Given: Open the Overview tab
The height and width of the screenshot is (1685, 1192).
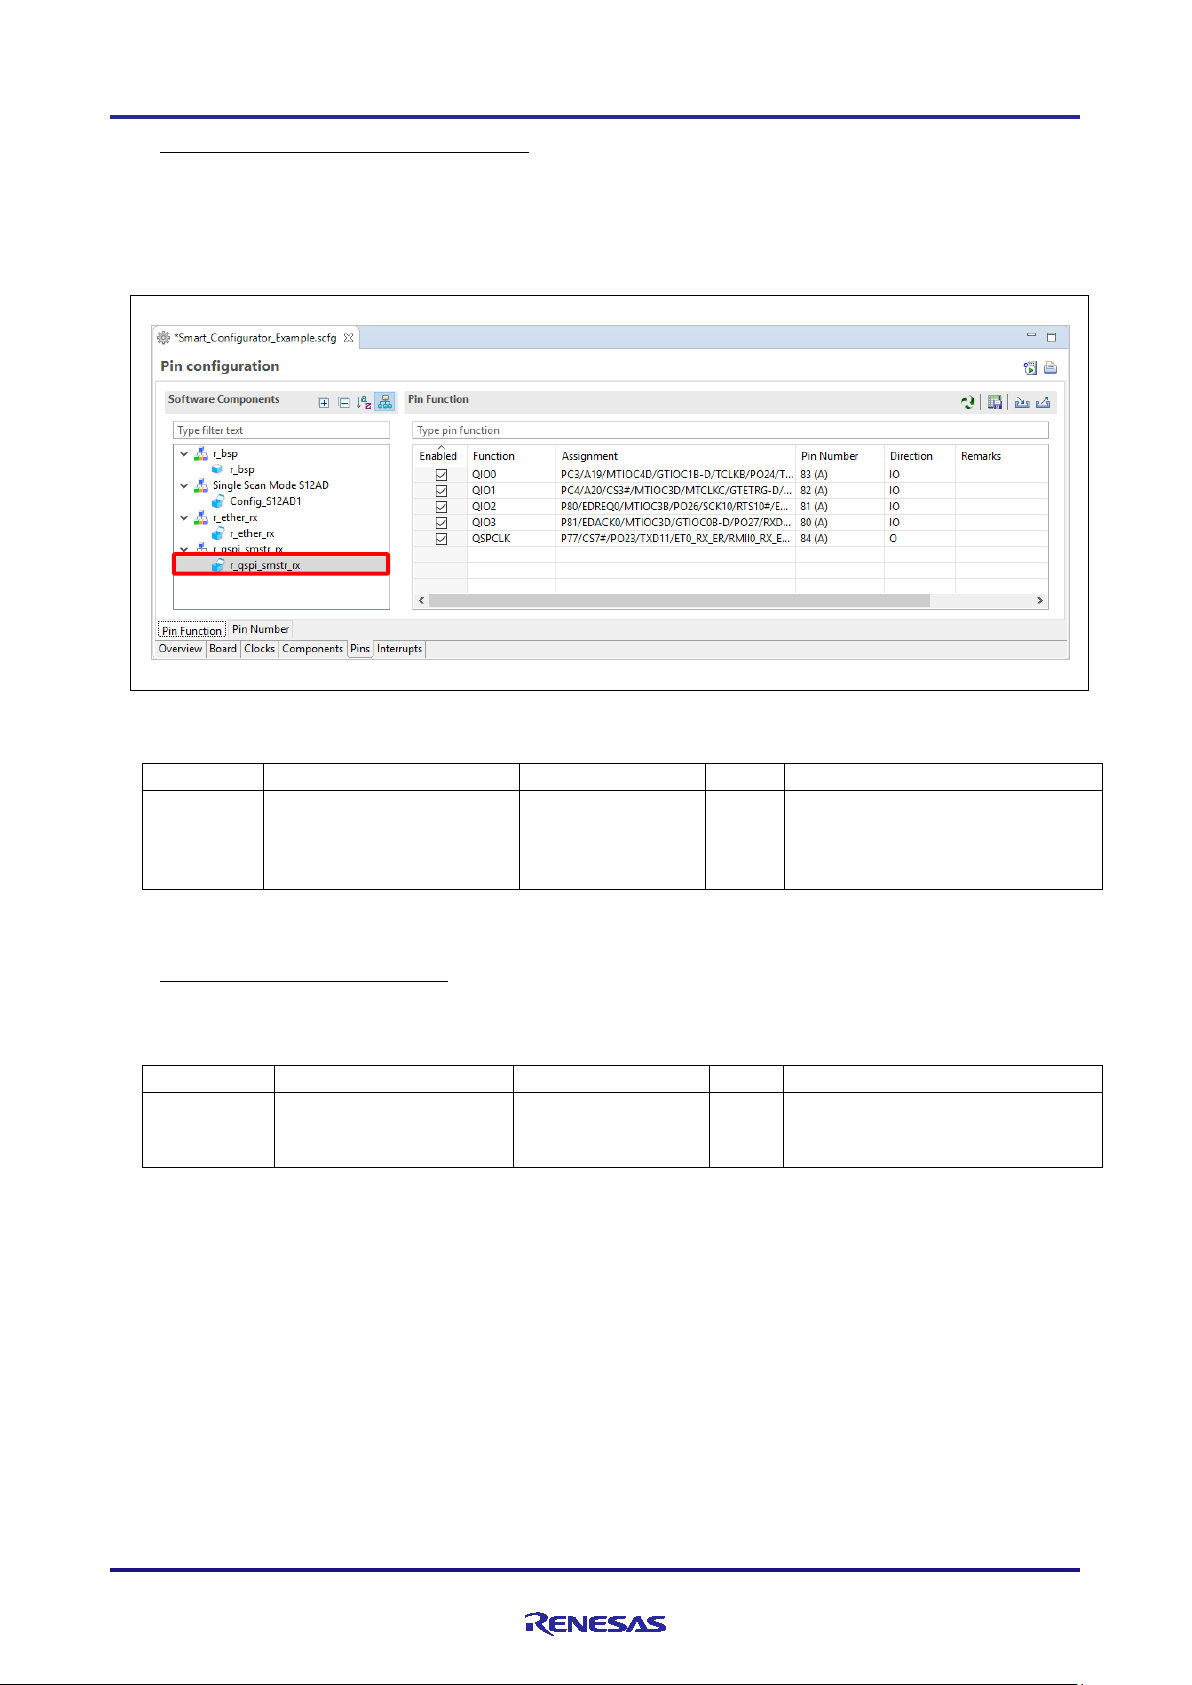Looking at the screenshot, I should pos(180,649).
